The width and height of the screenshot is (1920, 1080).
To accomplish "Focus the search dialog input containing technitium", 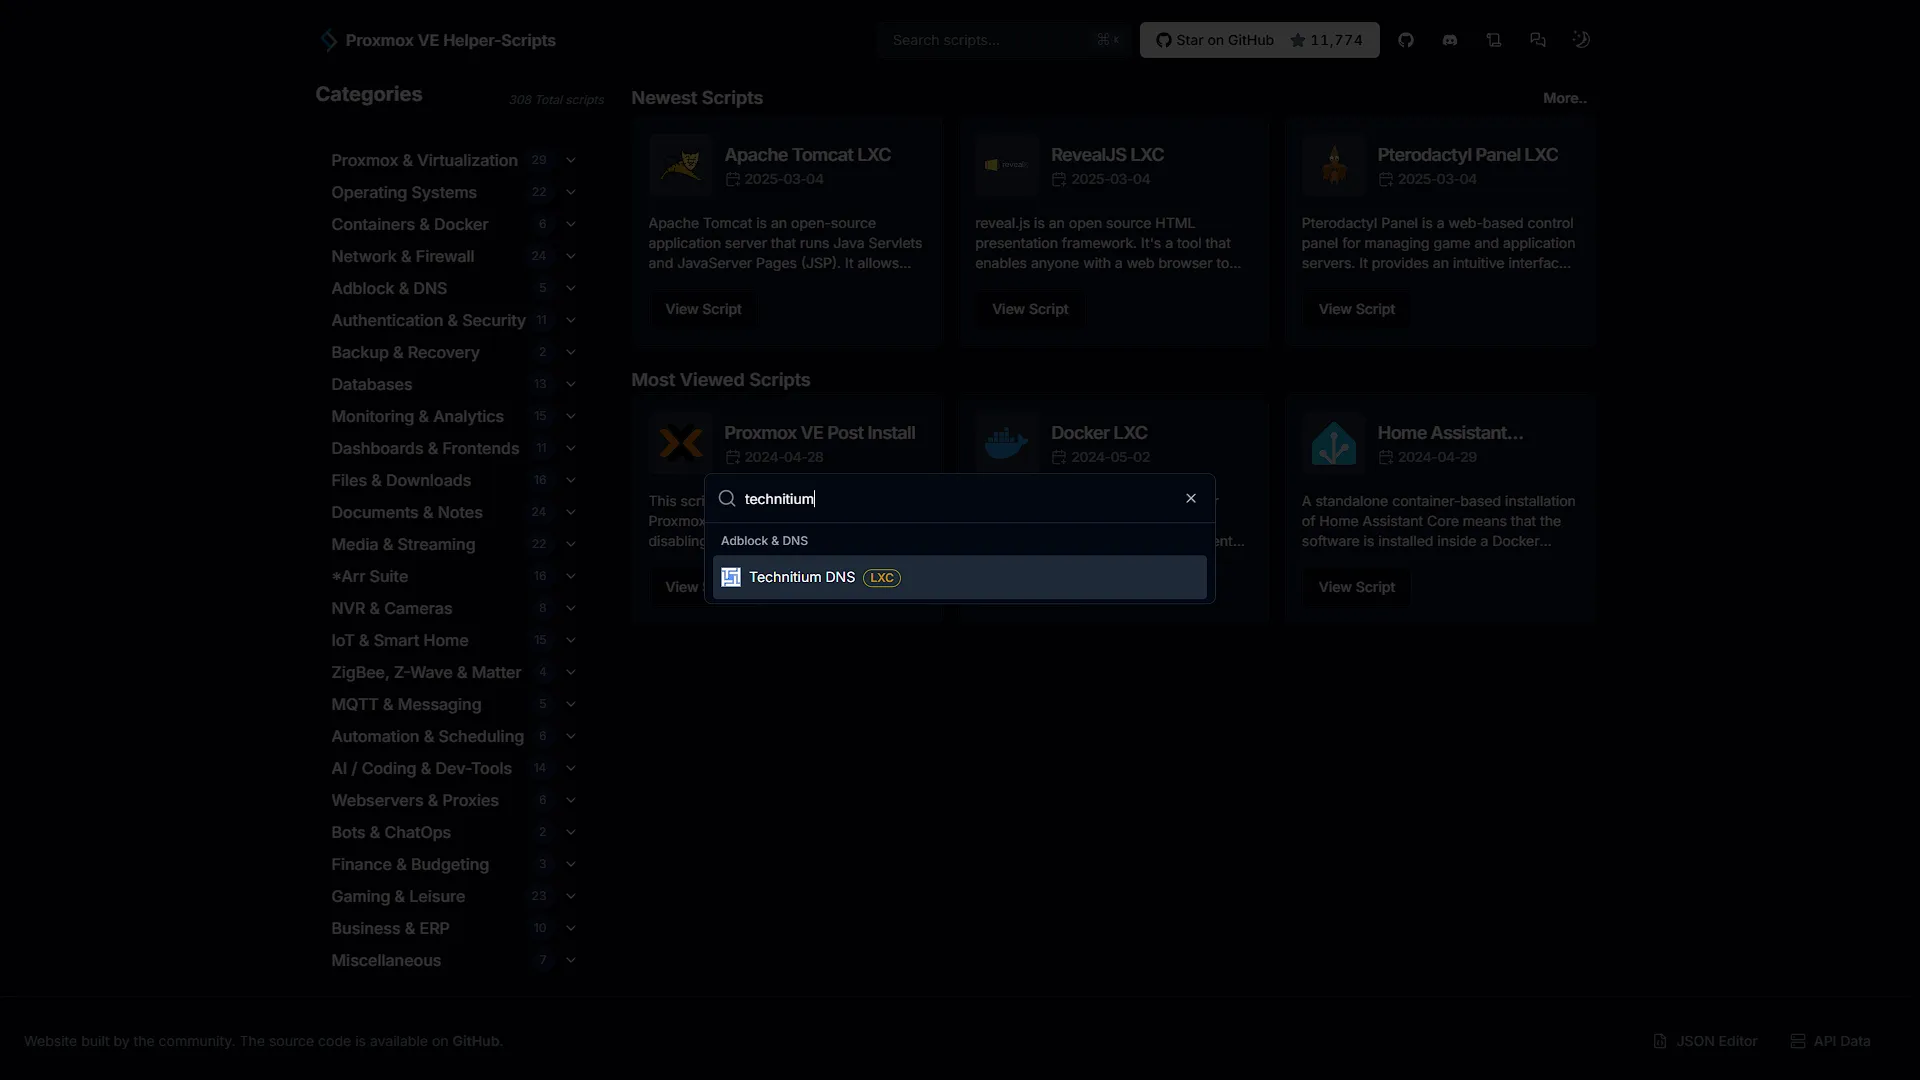I will (958, 498).
